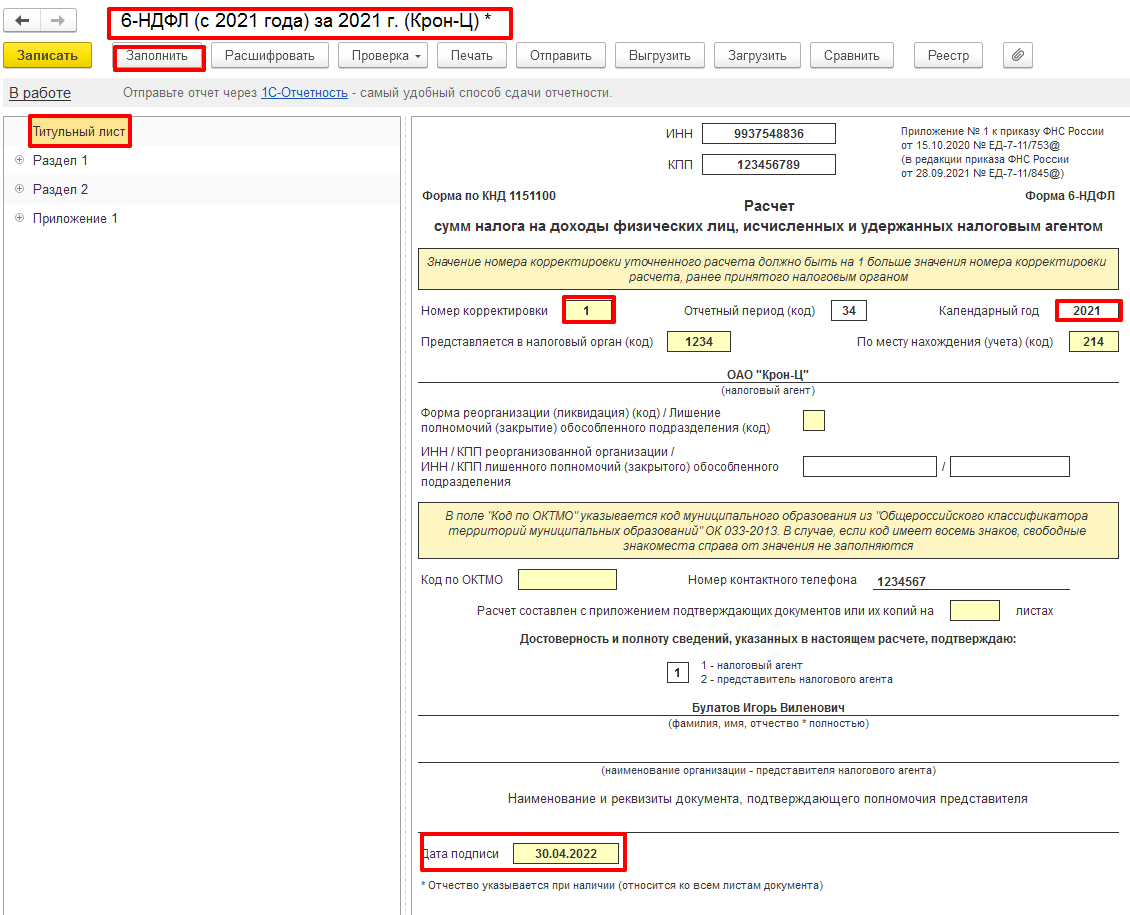Open the Проверка dropdown menu

[x=387, y=56]
